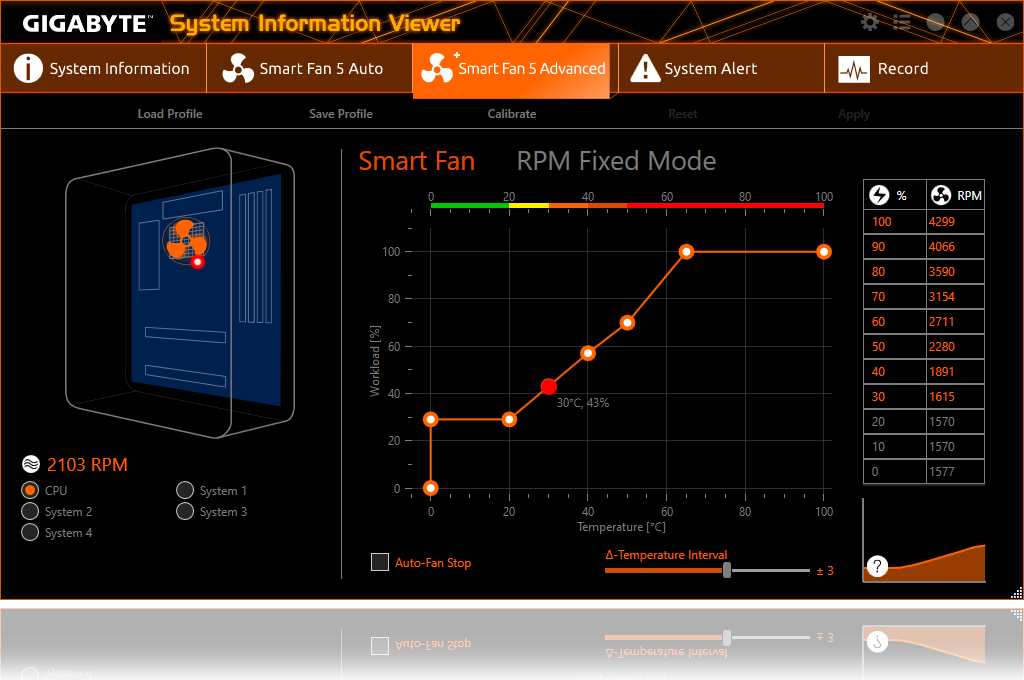Click the lightning bolt percent header icon
Viewport: 1024px width, 680px height.
[880, 196]
